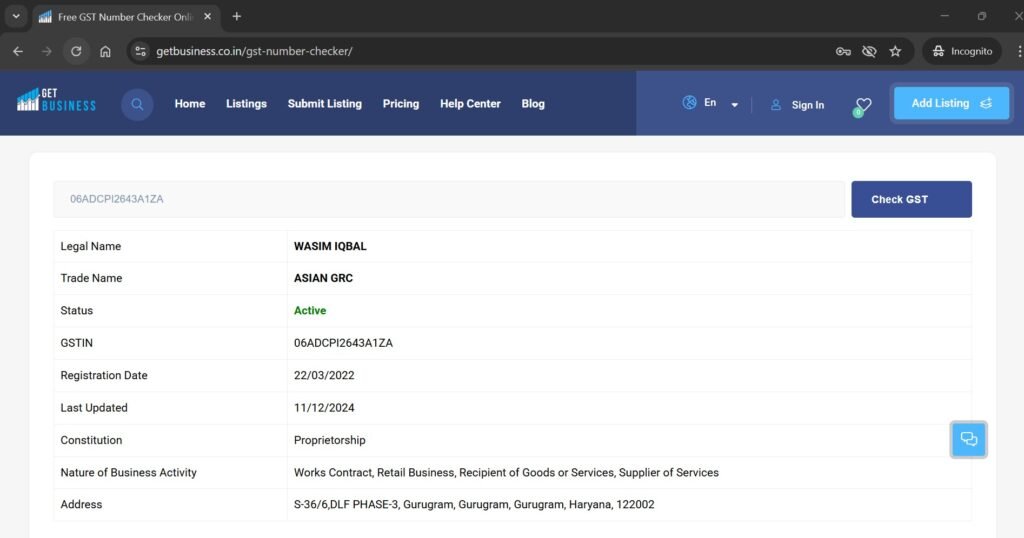
Task: Open the wishlist heart icon
Action: coord(863,104)
